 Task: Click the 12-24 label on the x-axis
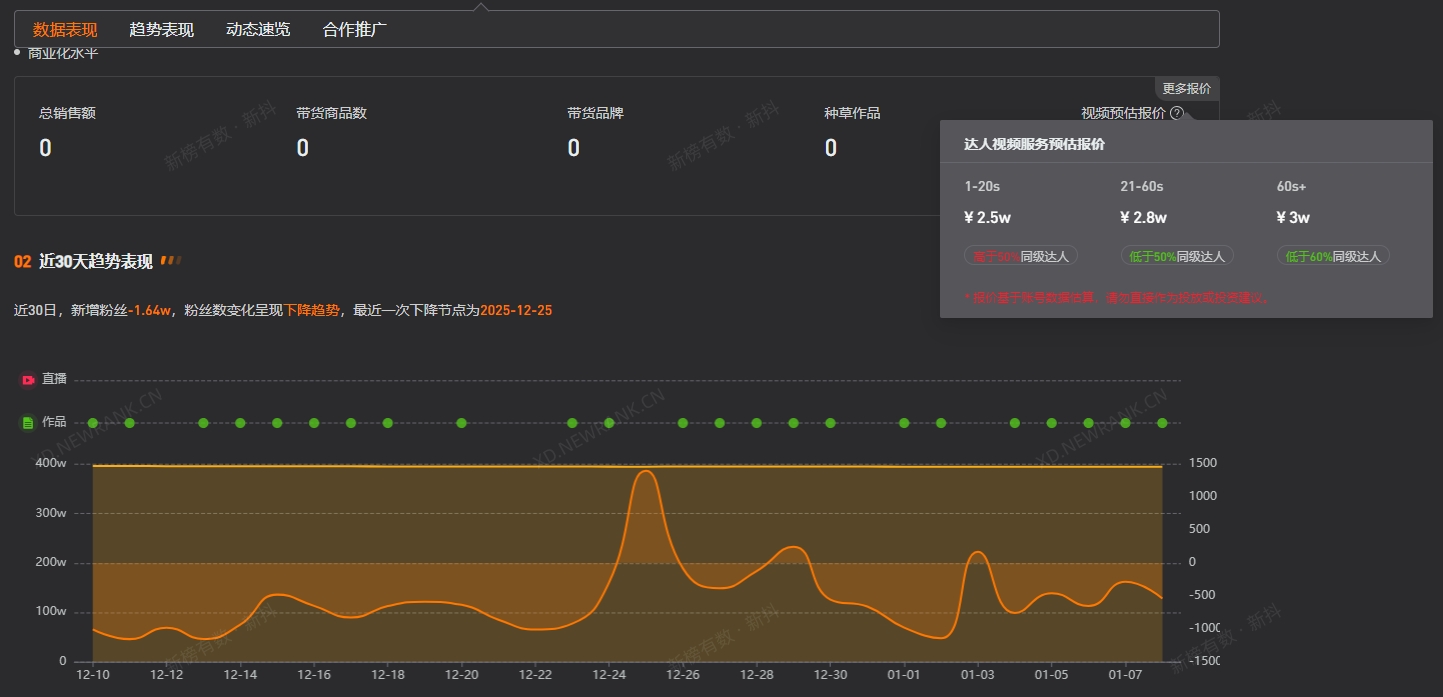click(x=609, y=675)
